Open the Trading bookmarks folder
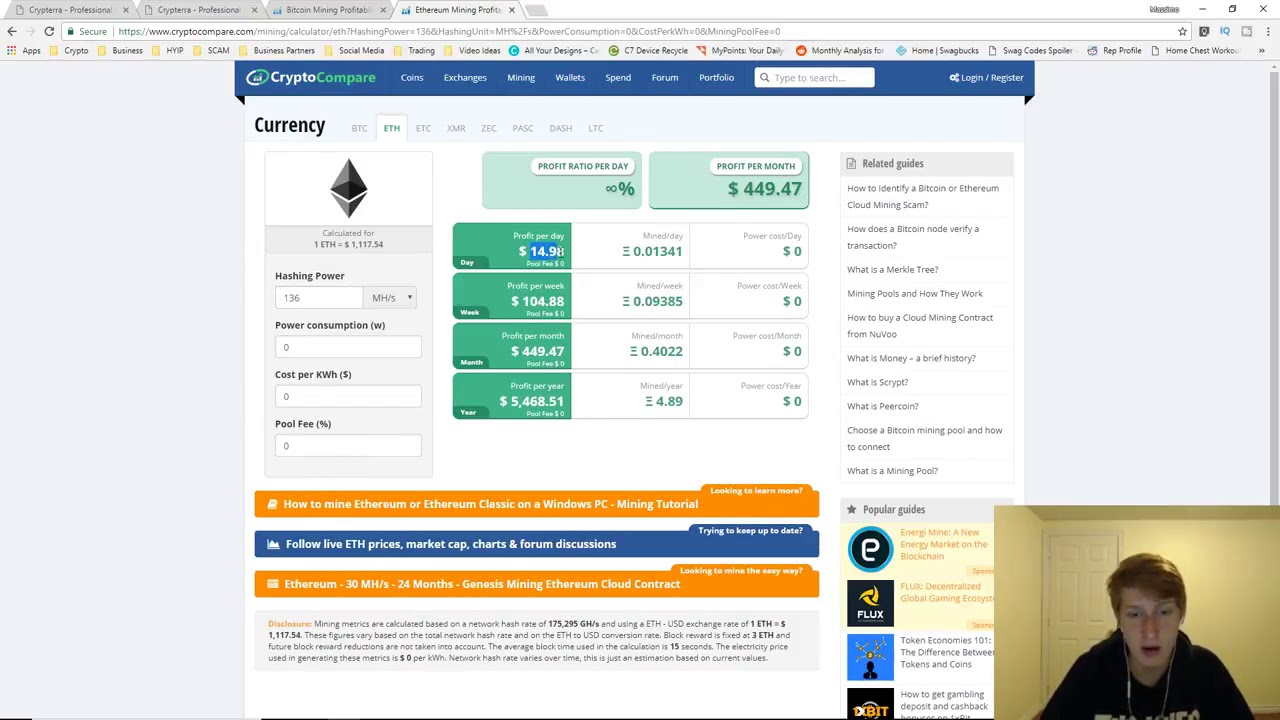Viewport: 1280px width, 720px height. pos(414,50)
